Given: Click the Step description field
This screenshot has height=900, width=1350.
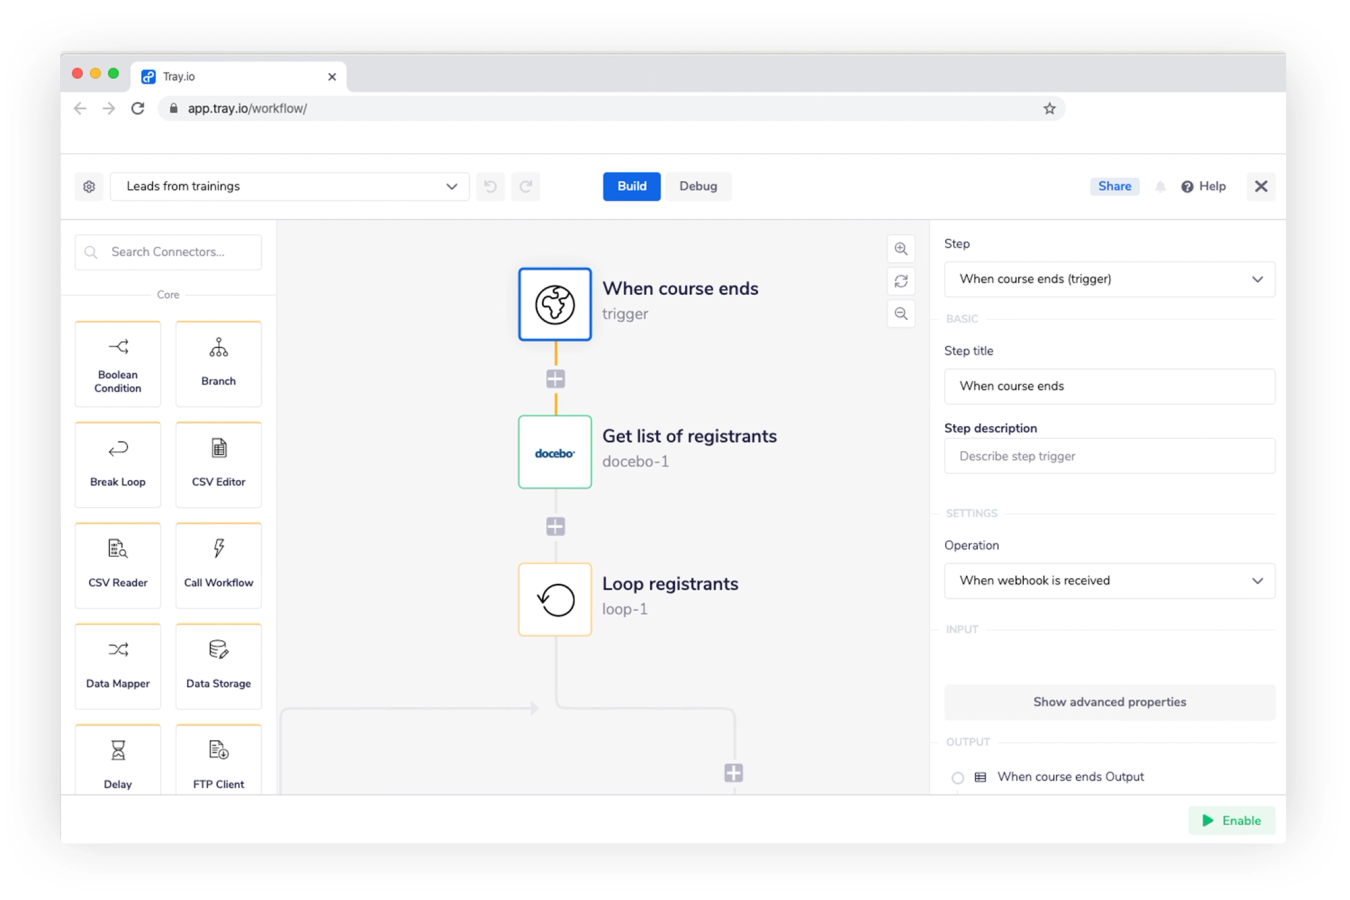Looking at the screenshot, I should point(1109,456).
